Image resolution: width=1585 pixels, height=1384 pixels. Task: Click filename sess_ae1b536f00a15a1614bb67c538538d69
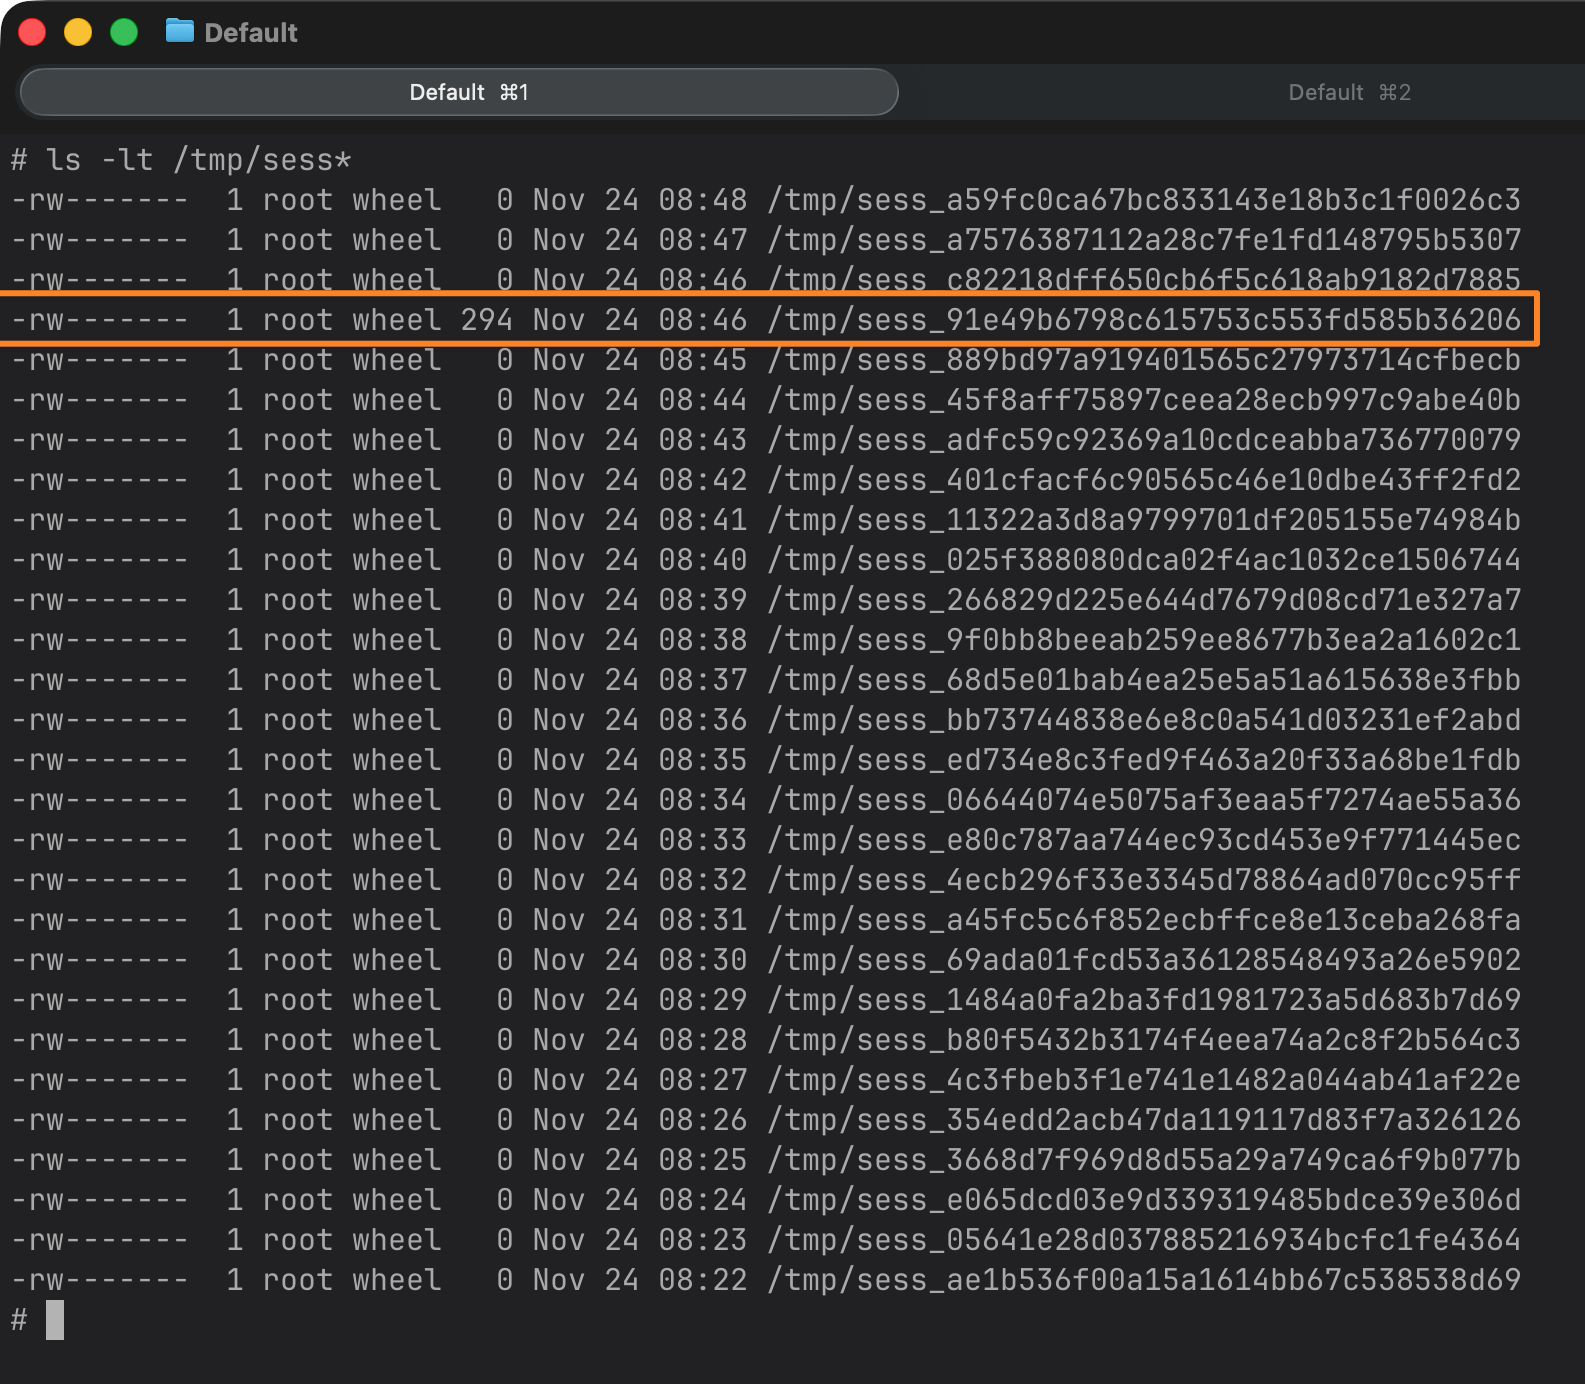1144,1280
